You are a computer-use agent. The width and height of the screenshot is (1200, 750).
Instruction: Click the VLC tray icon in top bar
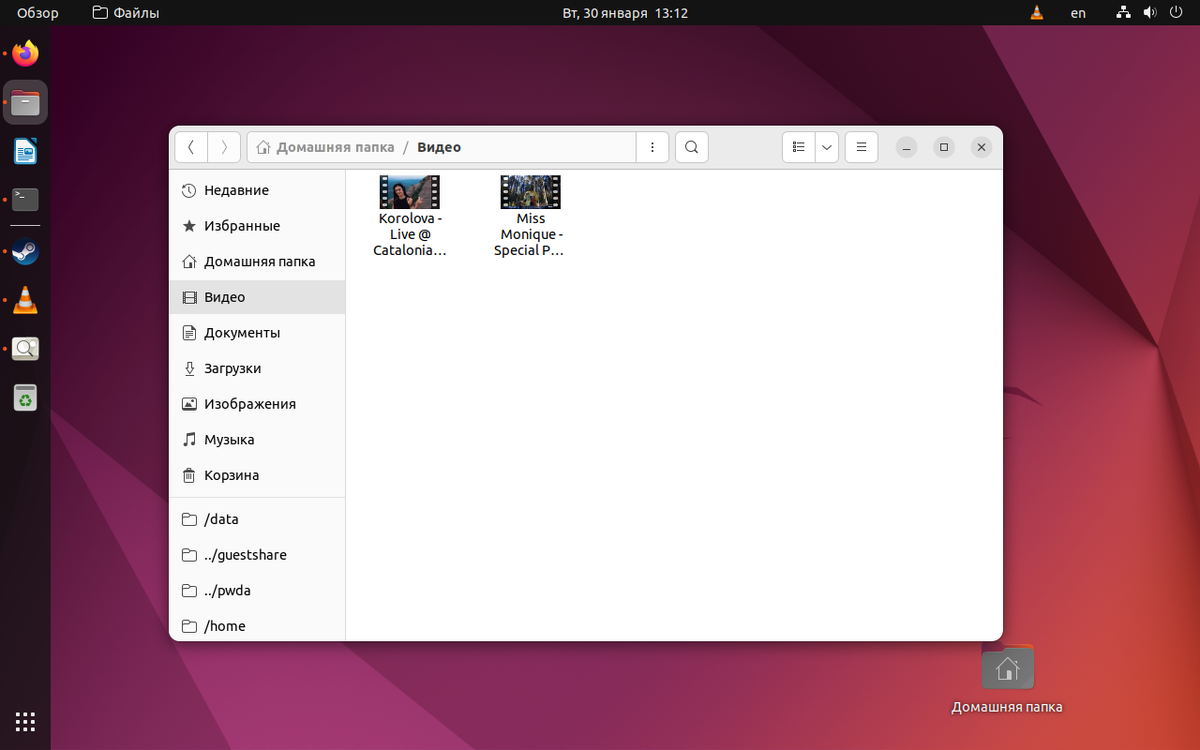(x=1037, y=13)
